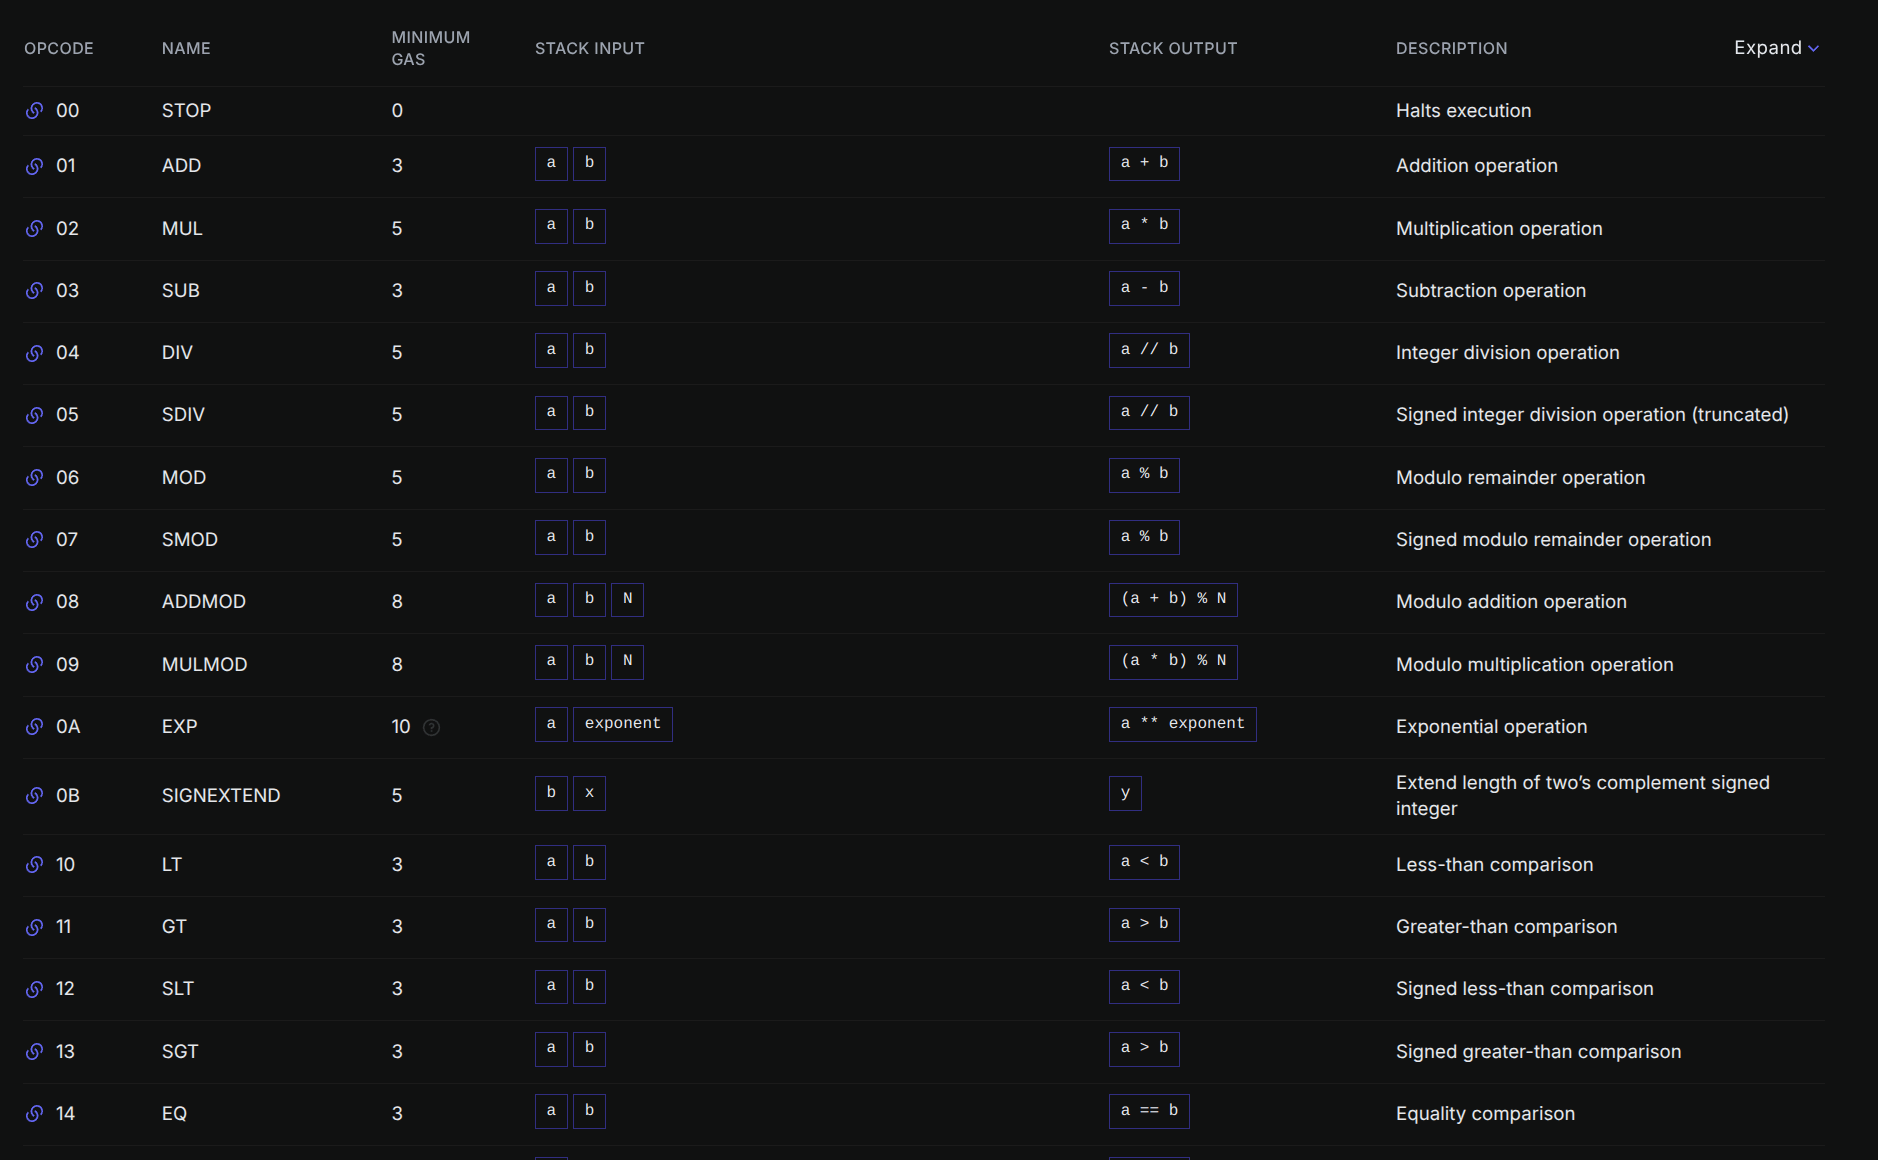
Task: Click the help icon next to EXP gas 10
Action: pyautogui.click(x=431, y=727)
